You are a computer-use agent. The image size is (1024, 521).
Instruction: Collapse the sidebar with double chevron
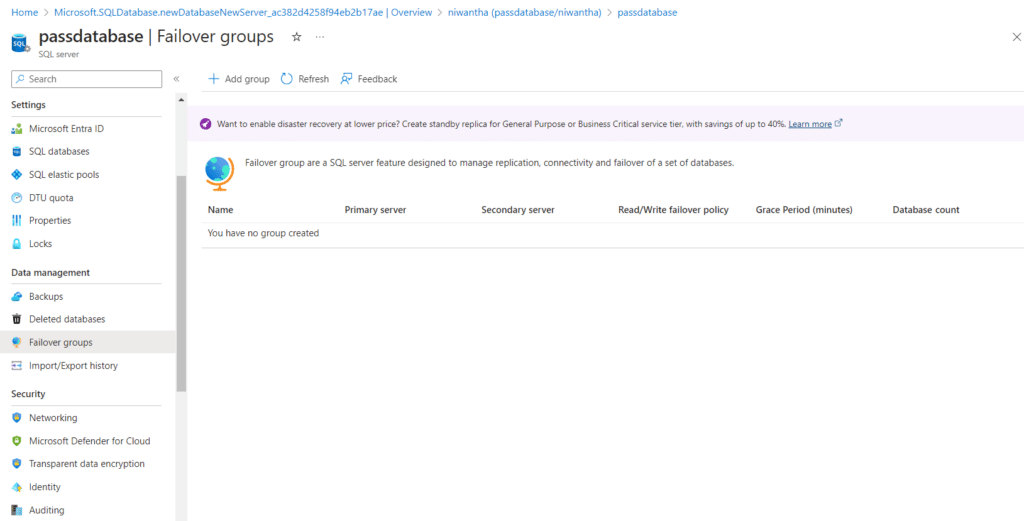pyautogui.click(x=176, y=79)
